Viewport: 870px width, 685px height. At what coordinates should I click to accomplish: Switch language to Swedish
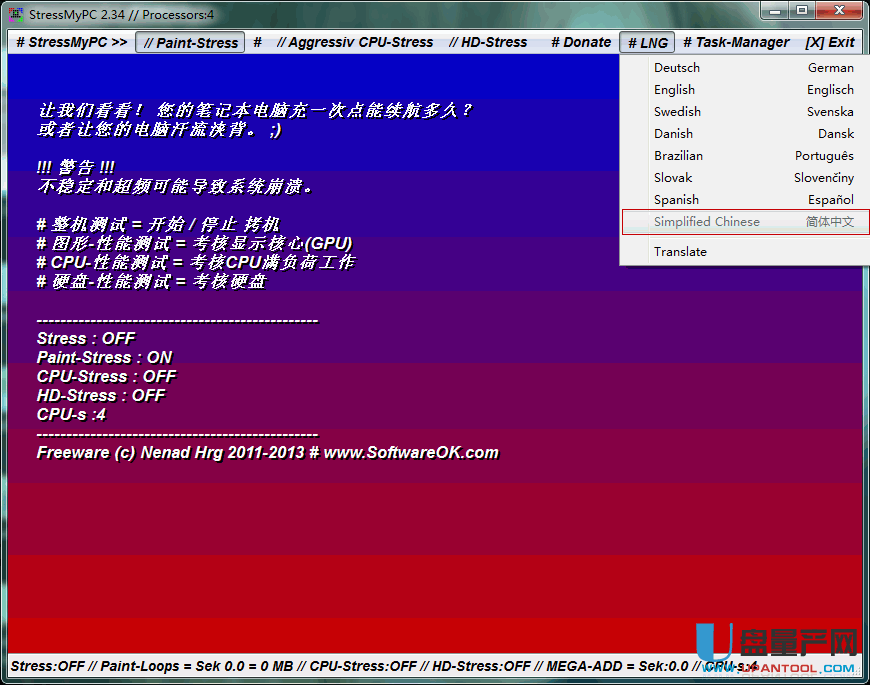(x=677, y=112)
